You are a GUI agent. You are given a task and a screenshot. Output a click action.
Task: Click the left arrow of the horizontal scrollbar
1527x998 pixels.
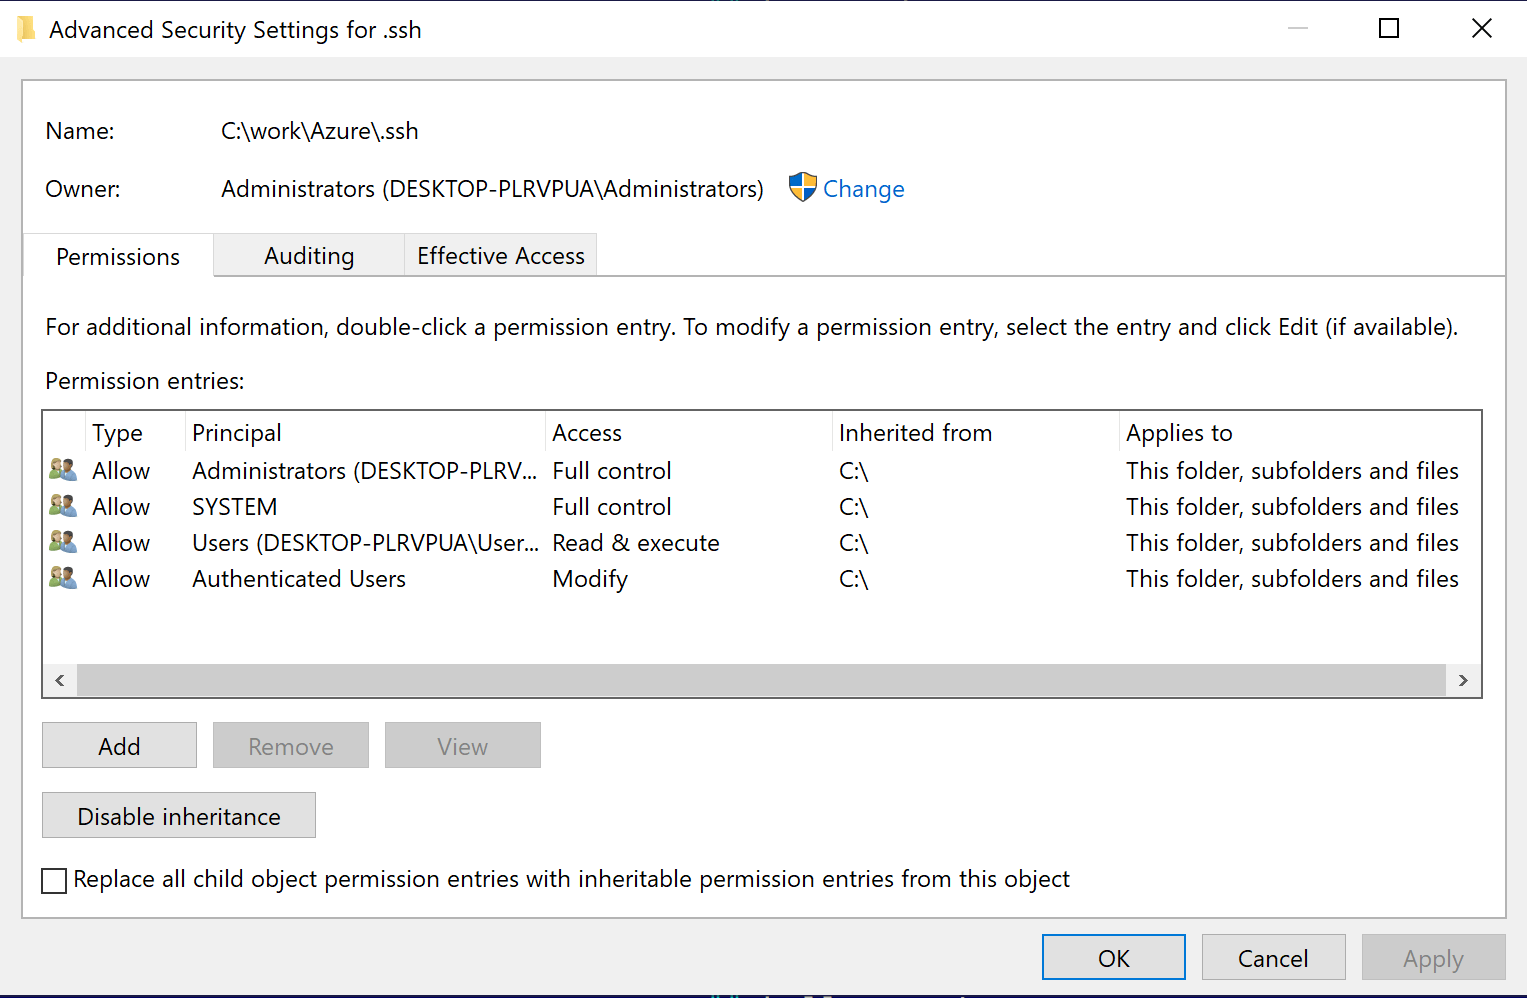tap(59, 680)
